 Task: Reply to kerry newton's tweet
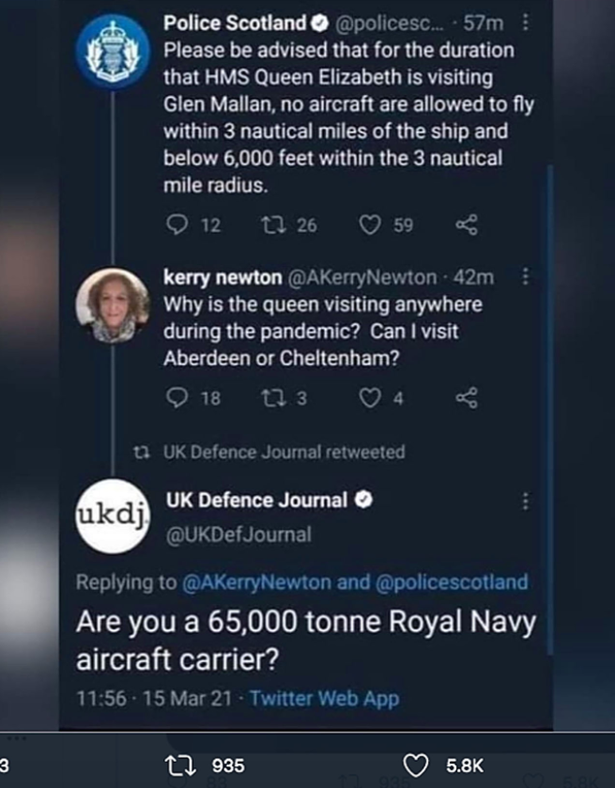(x=176, y=399)
